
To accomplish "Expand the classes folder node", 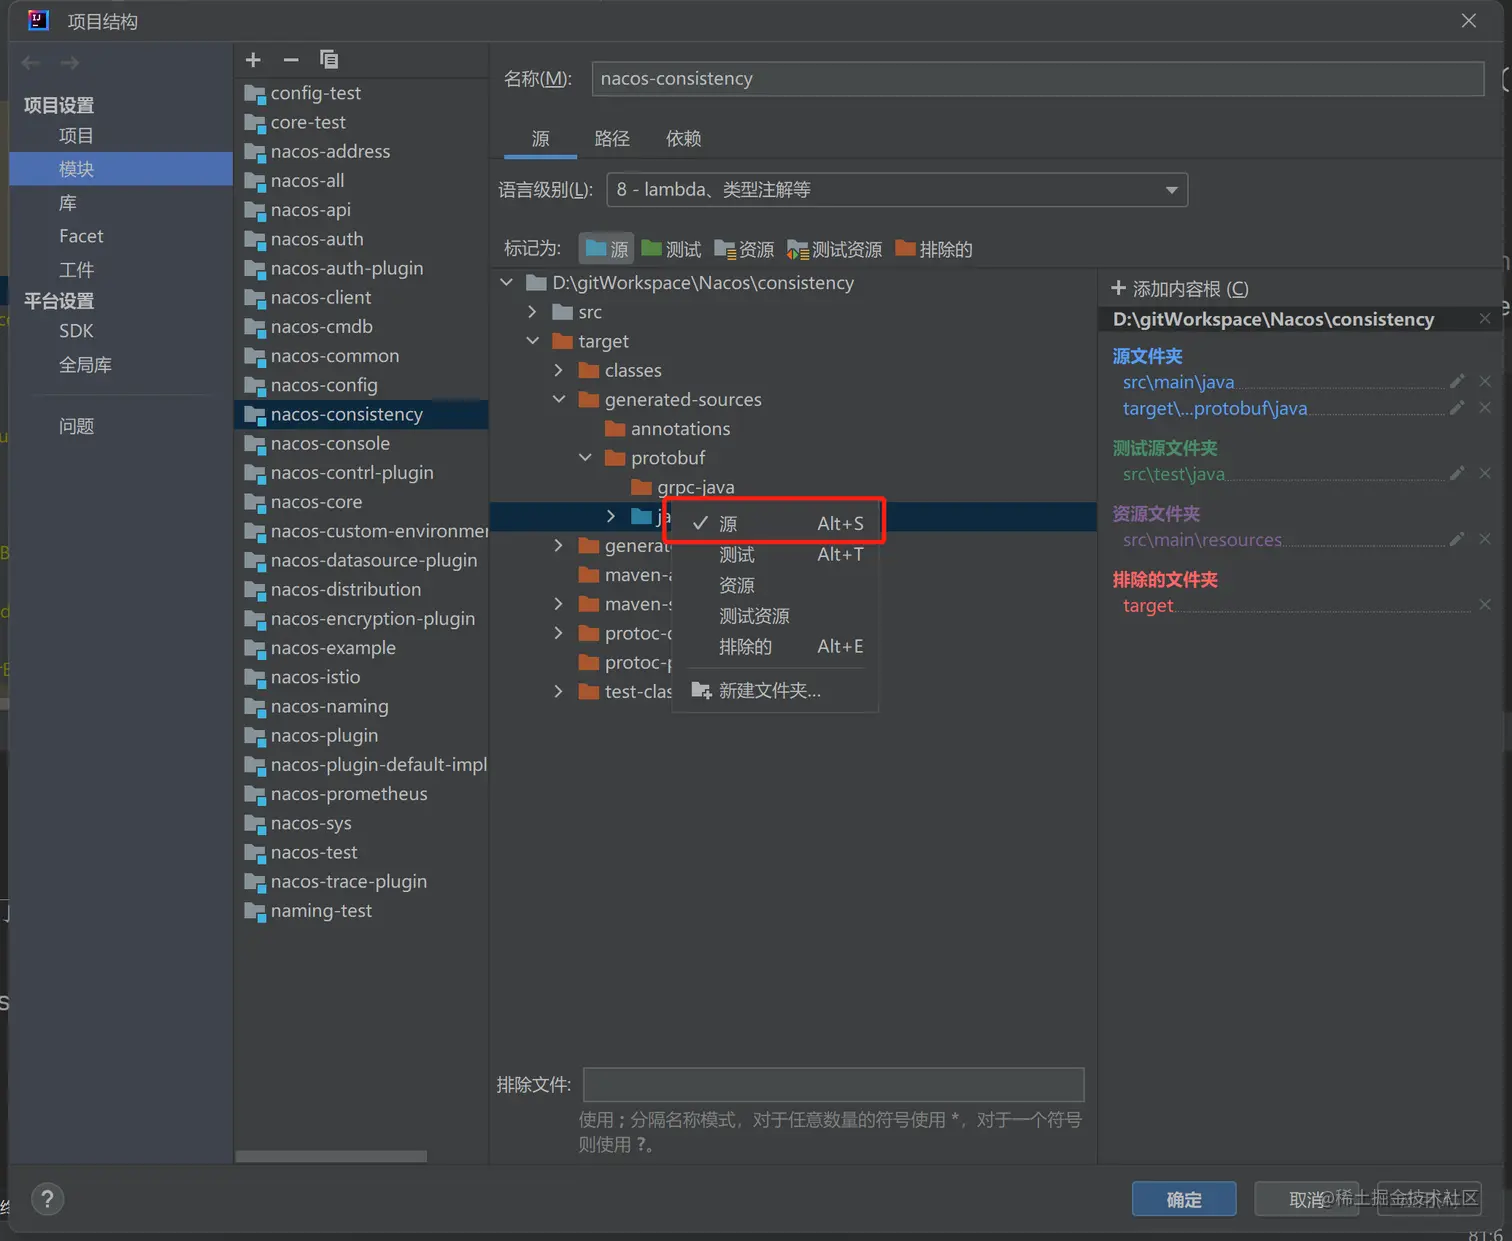I will tap(559, 370).
